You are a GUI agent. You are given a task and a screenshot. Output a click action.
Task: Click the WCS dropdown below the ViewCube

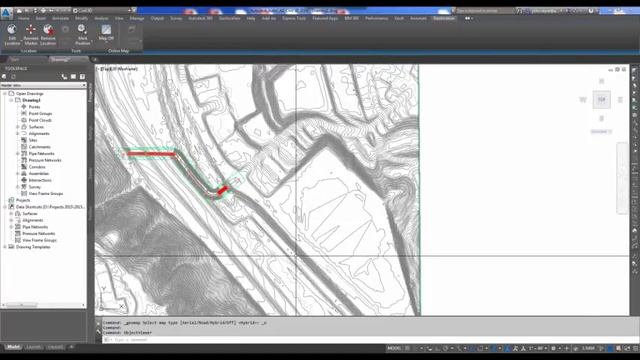click(601, 131)
